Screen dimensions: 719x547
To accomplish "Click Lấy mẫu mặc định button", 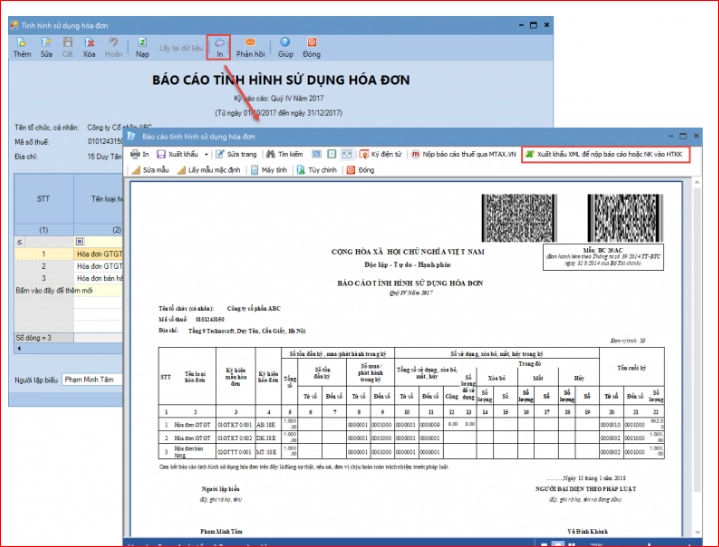I will pyautogui.click(x=213, y=171).
